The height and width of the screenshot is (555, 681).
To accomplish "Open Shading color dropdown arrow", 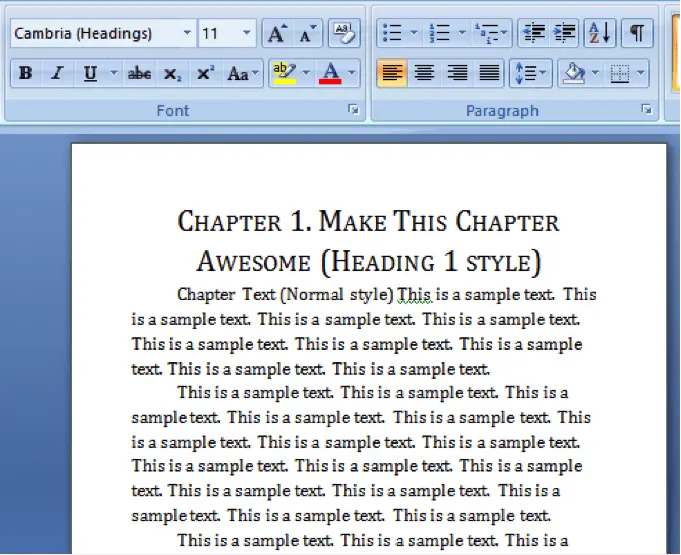I will tap(595, 73).
